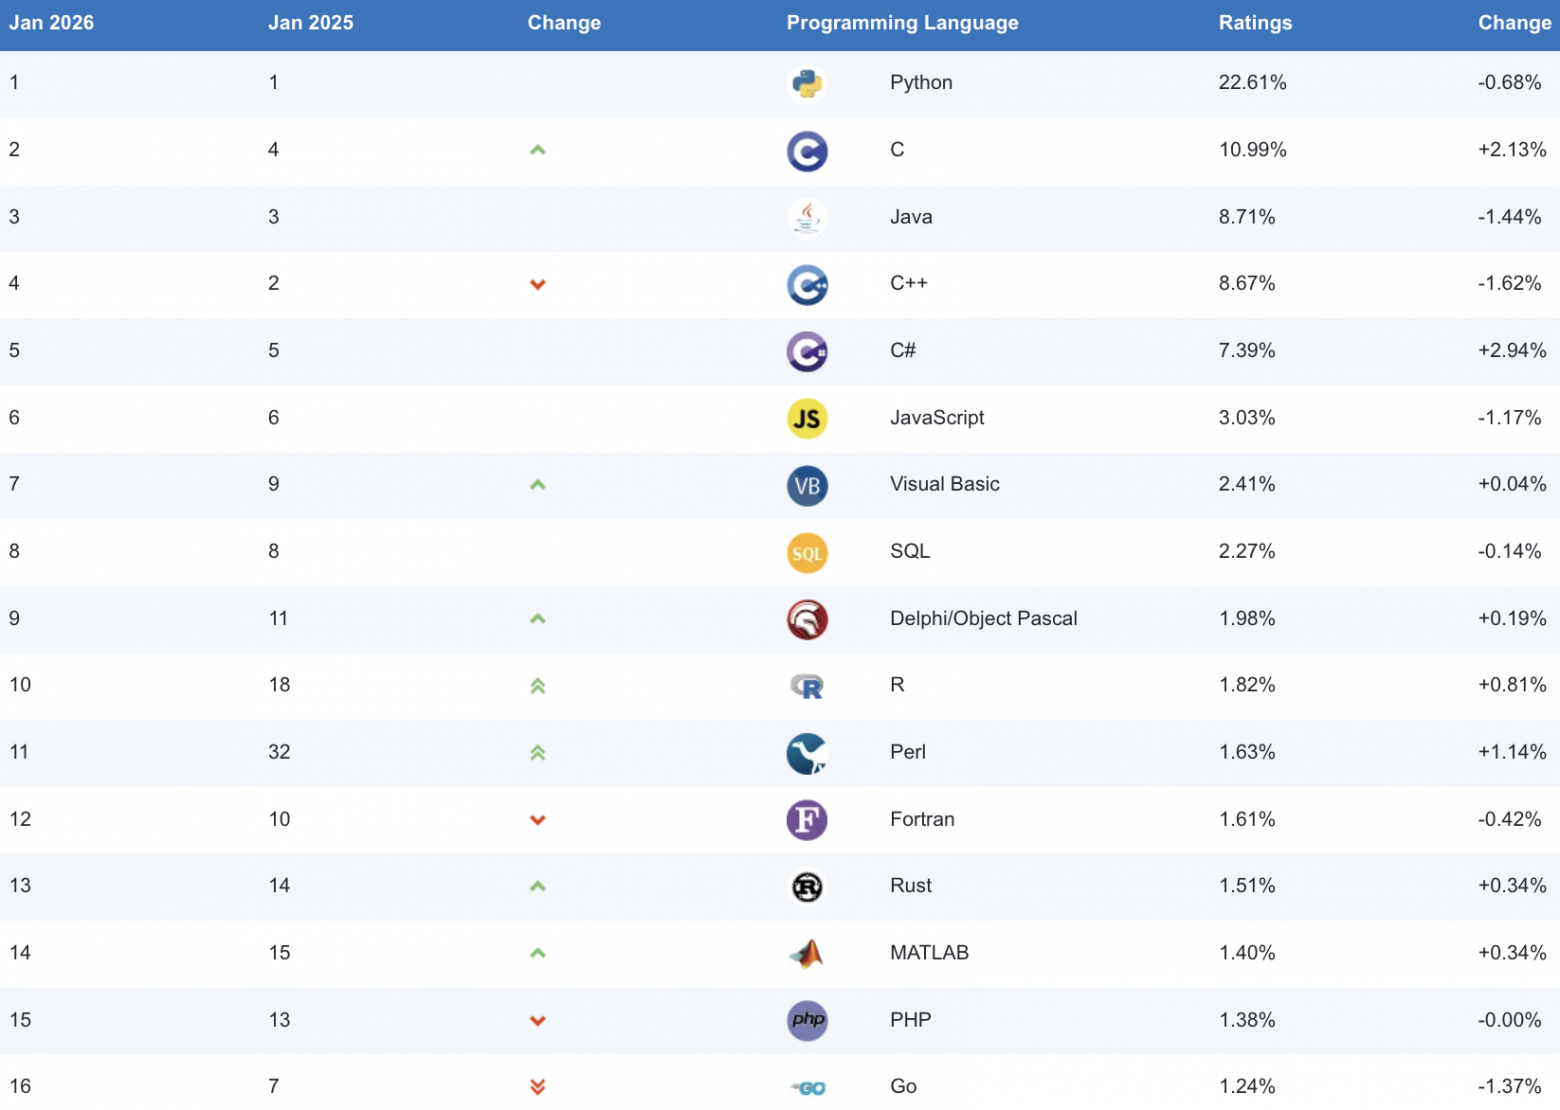Click the green up arrow for C
The height and width of the screenshot is (1110, 1560).
538,150
